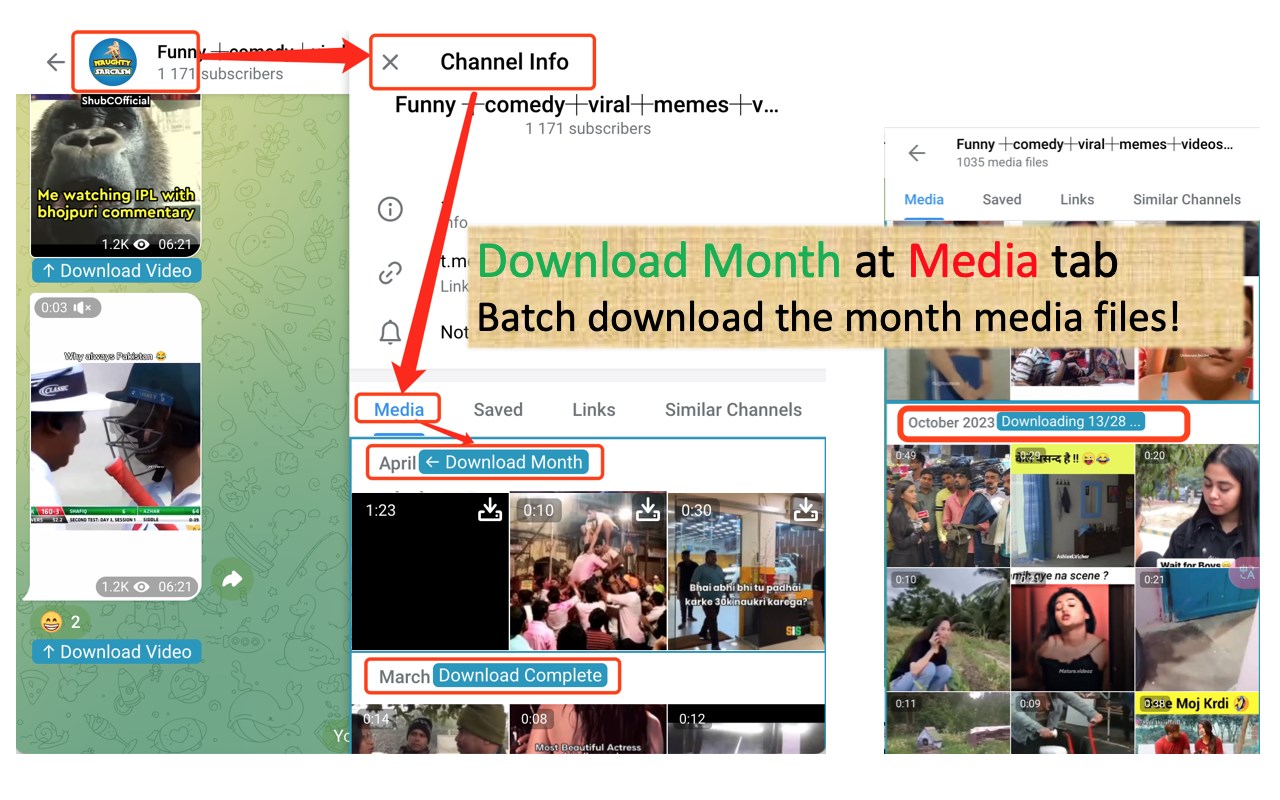Click the '1 171 subscribers' text in Channel Info
Screen dimensions: 1280x800
pyautogui.click(x=588, y=128)
